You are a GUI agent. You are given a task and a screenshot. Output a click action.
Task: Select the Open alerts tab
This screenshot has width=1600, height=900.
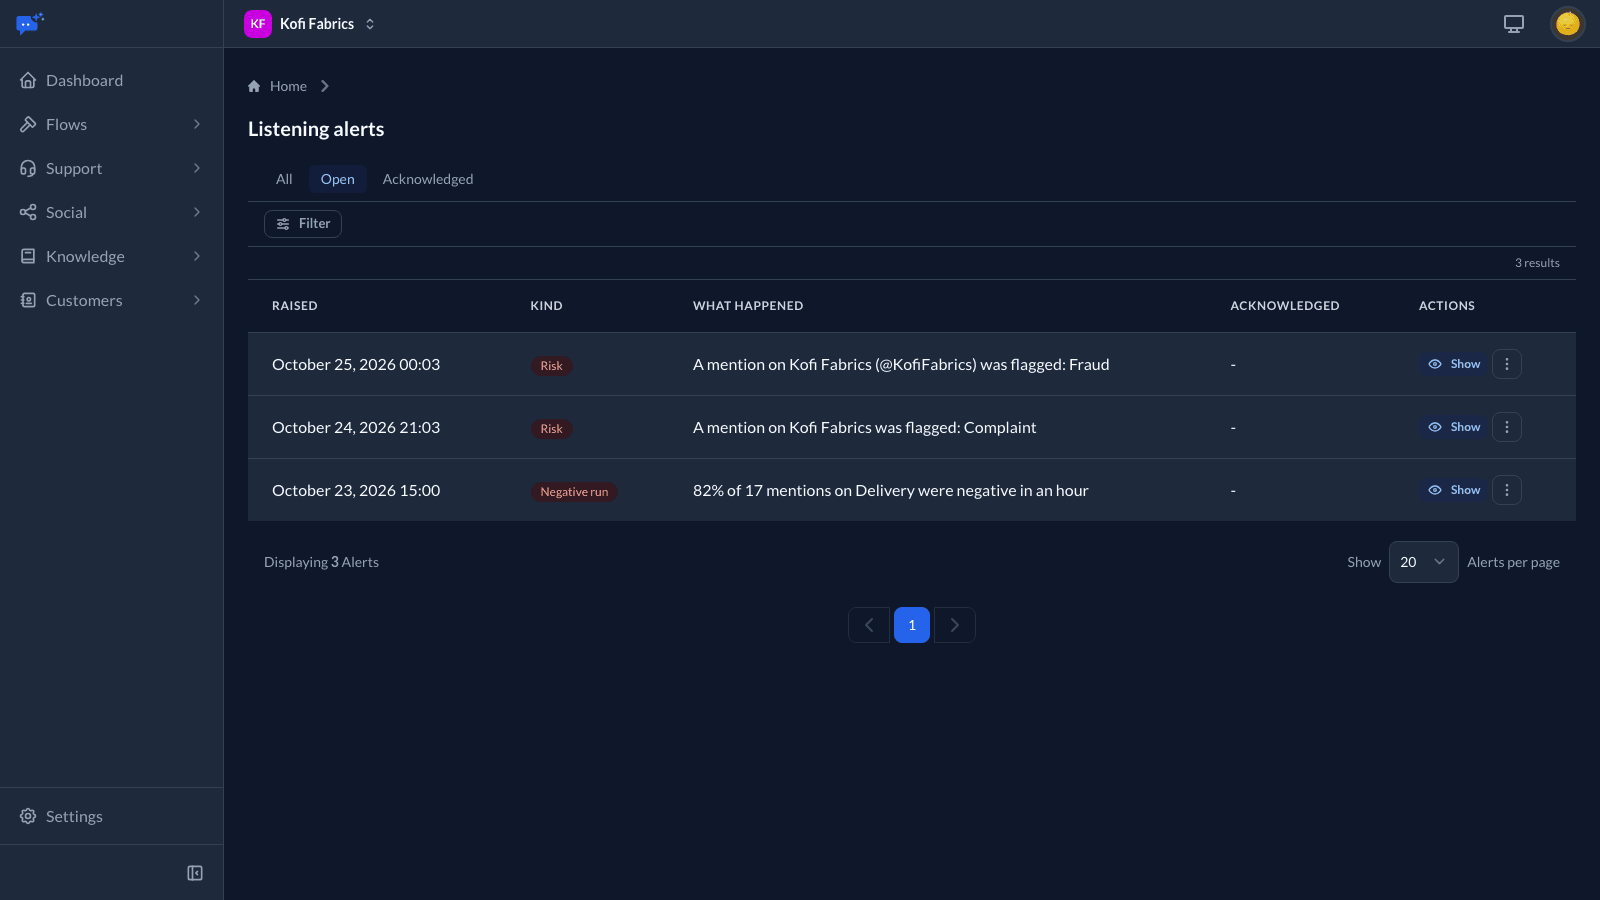click(x=338, y=179)
